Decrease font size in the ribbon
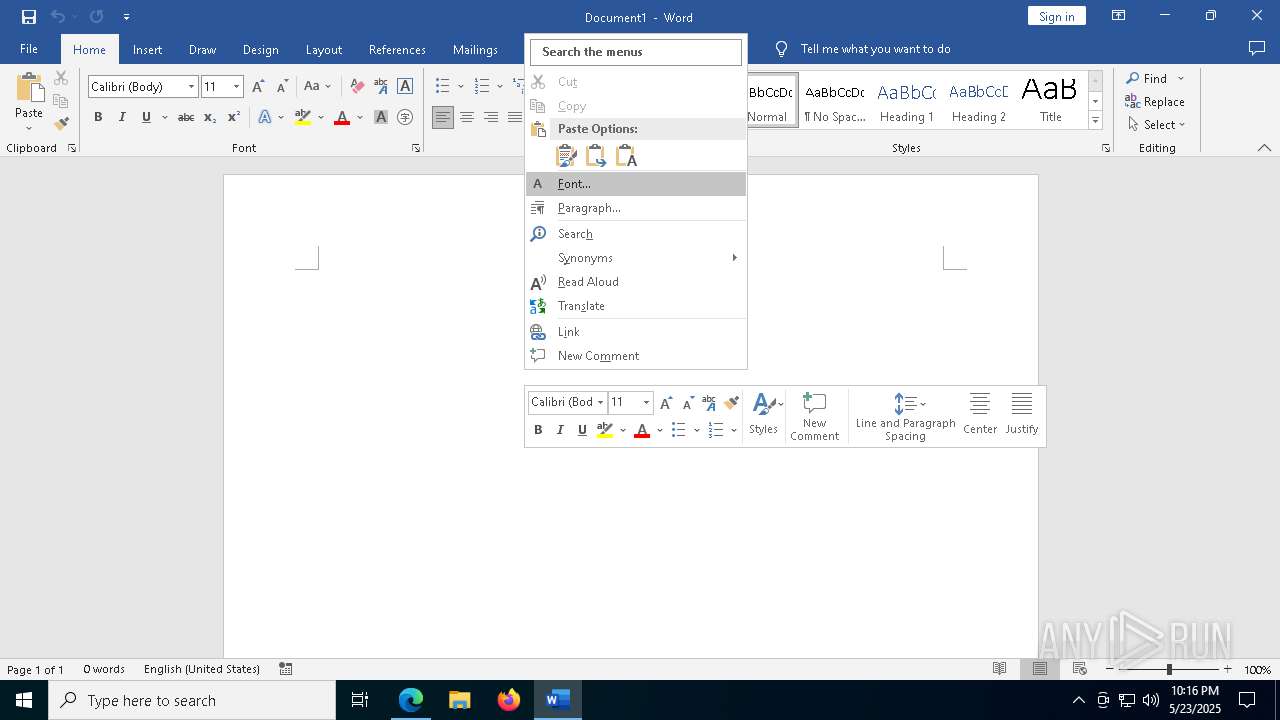 (x=282, y=87)
